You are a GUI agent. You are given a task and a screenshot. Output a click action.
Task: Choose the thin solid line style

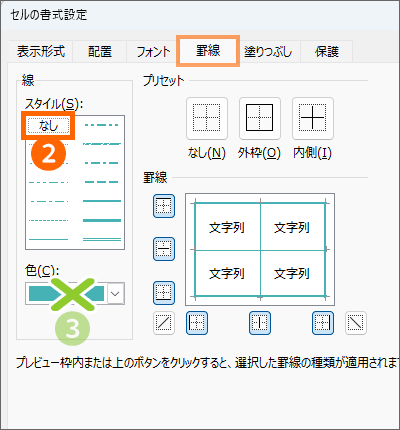(49, 239)
